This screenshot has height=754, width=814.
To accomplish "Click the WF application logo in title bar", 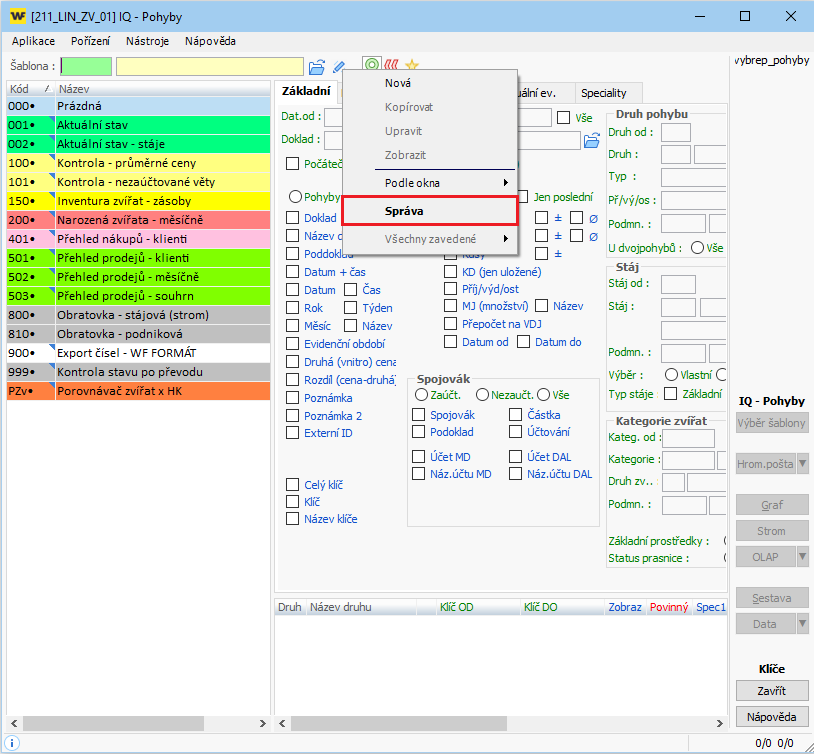I will pos(18,16).
